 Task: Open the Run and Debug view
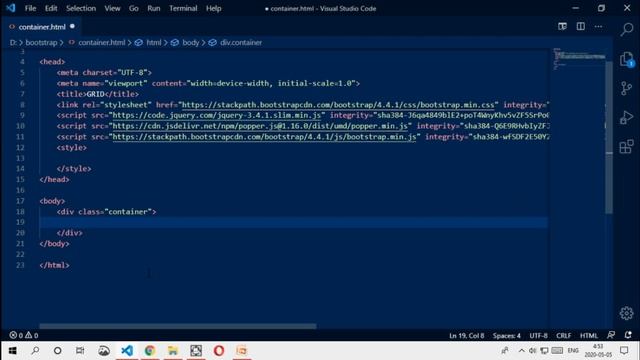click(x=627, y=118)
